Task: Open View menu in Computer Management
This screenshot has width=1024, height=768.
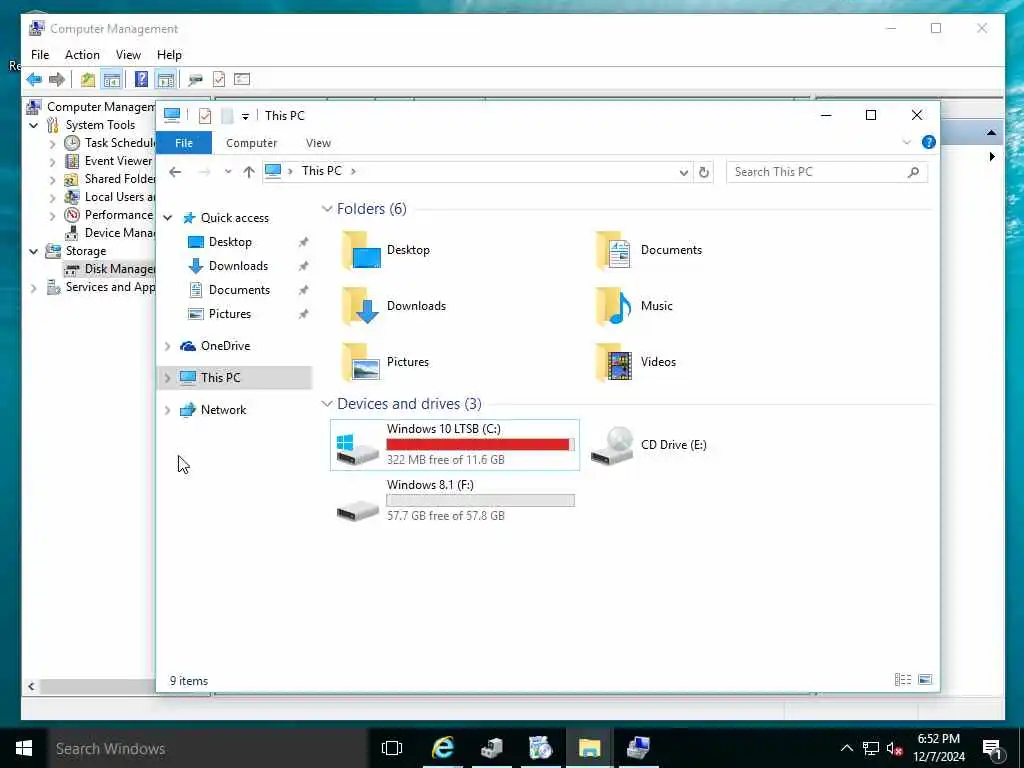Action: tap(128, 55)
